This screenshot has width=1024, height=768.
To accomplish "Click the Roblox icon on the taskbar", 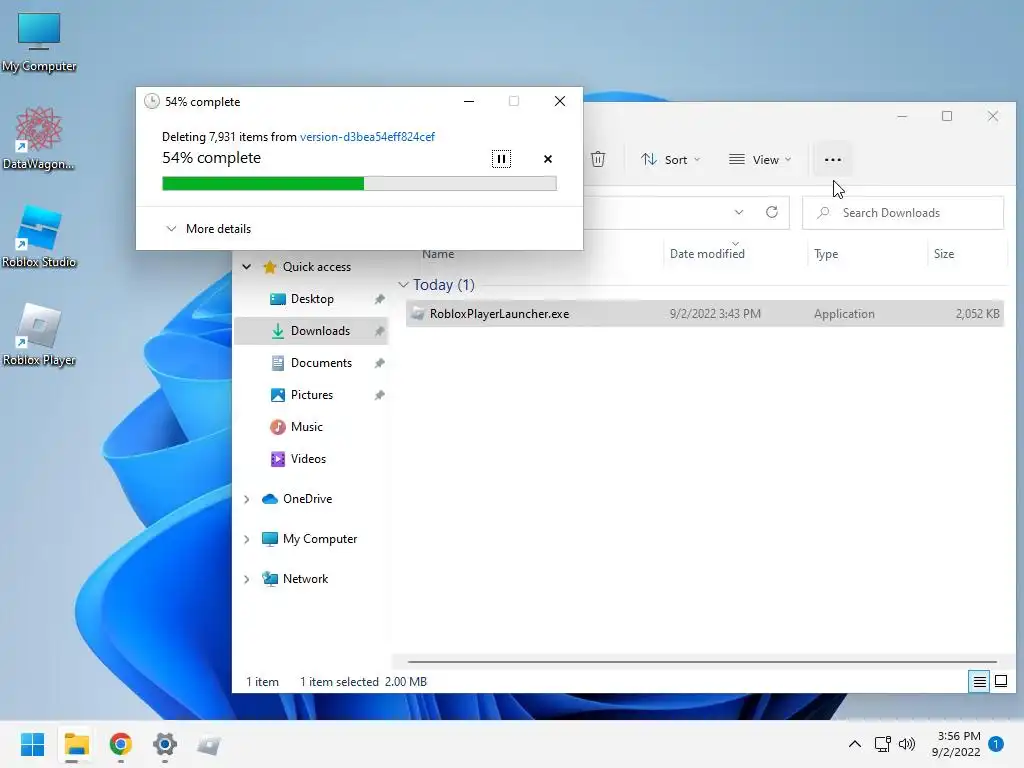I will pos(209,744).
